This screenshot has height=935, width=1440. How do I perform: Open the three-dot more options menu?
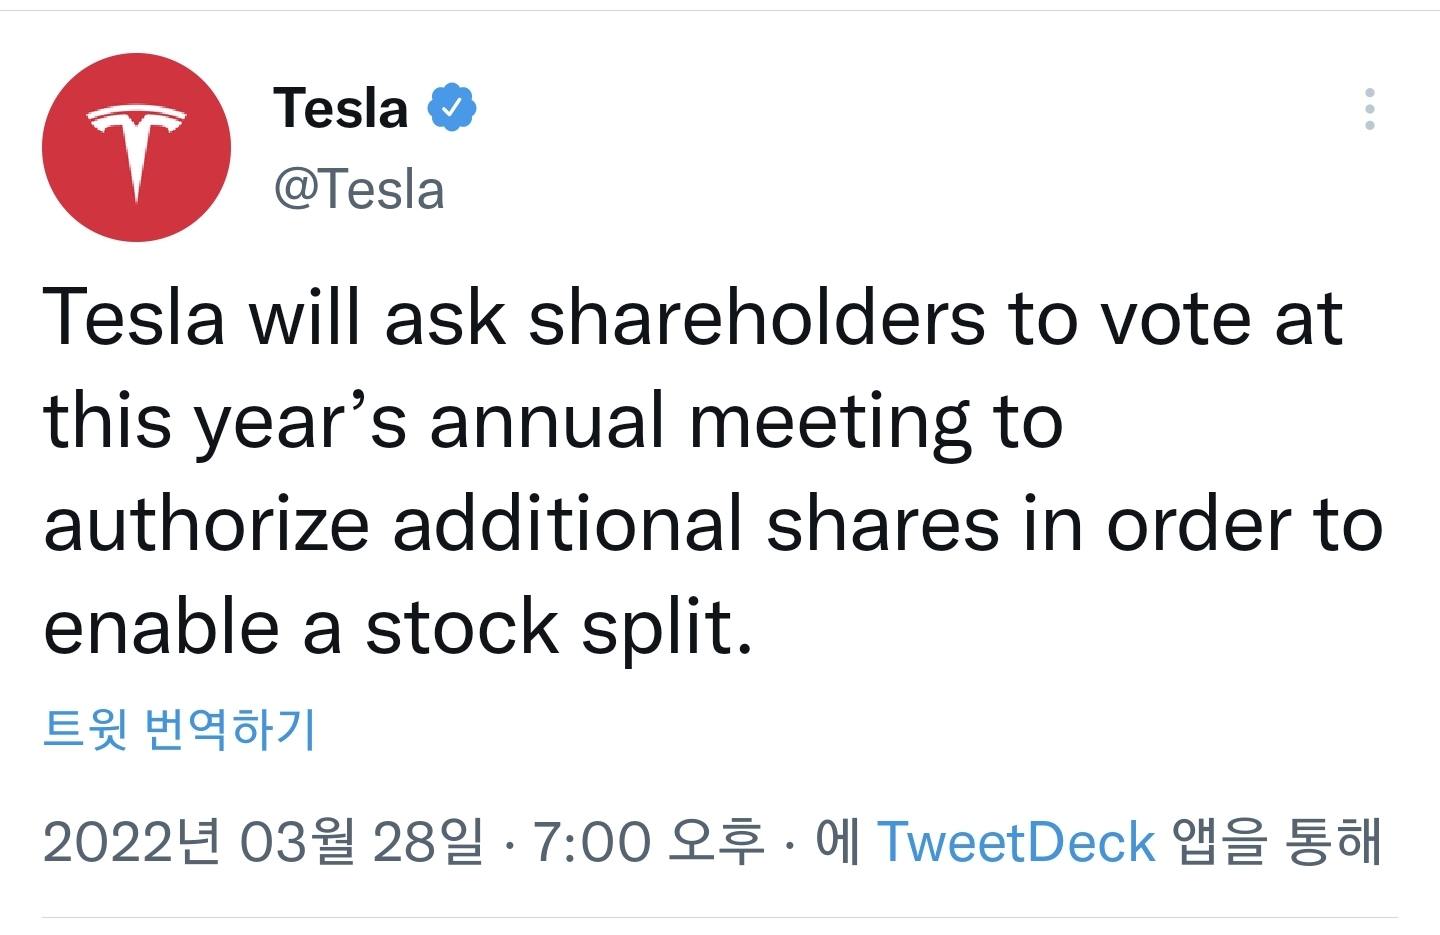(x=1369, y=109)
